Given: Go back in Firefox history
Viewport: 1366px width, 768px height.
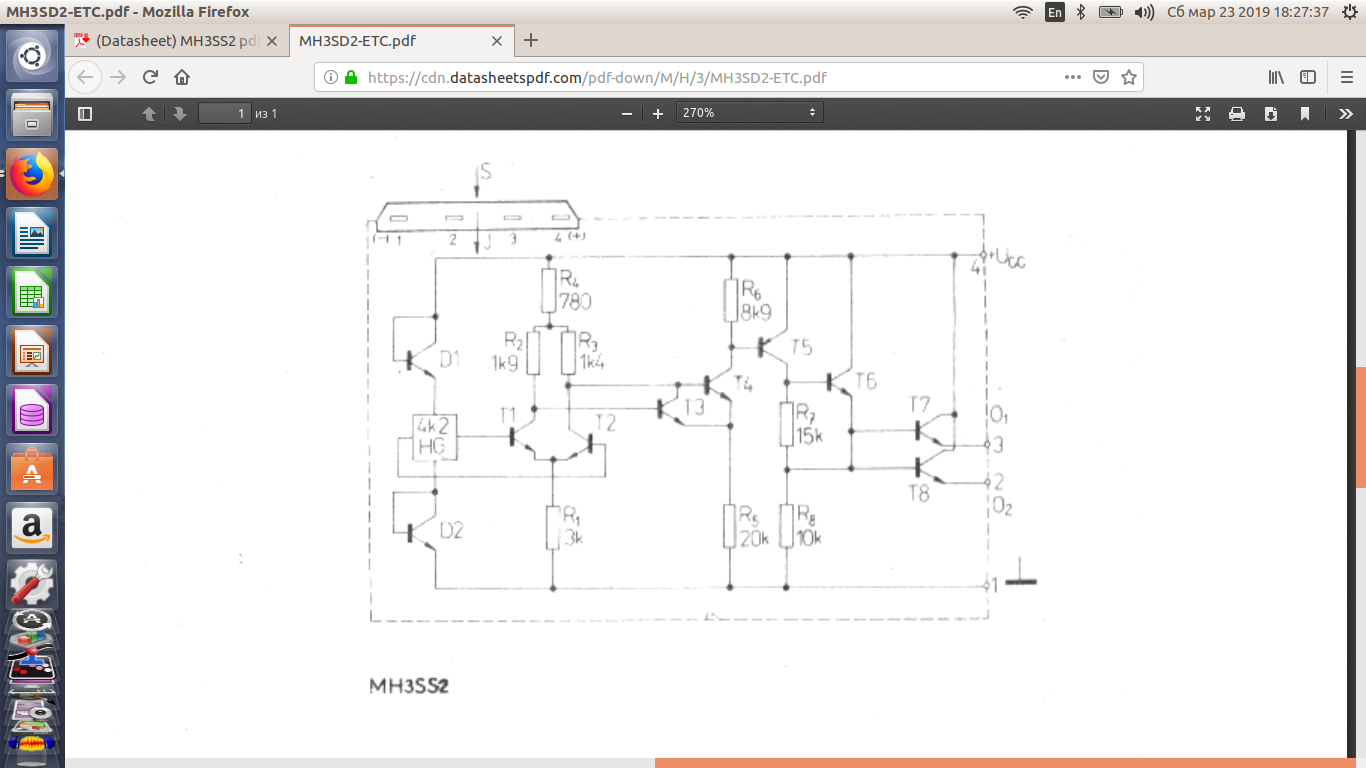Looking at the screenshot, I should (x=85, y=77).
